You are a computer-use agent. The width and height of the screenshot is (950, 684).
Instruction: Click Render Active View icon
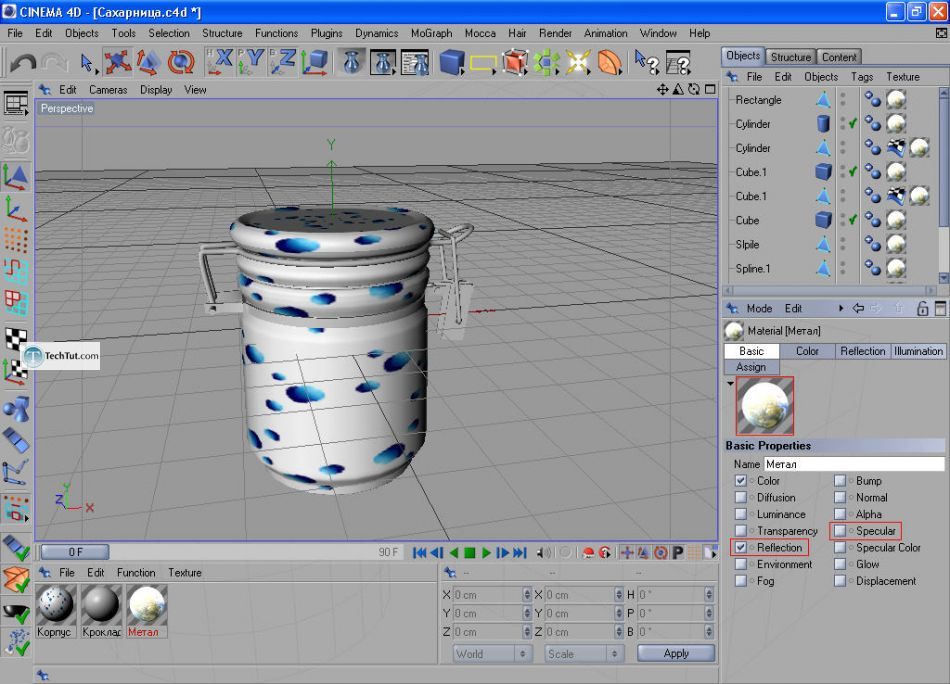point(351,63)
